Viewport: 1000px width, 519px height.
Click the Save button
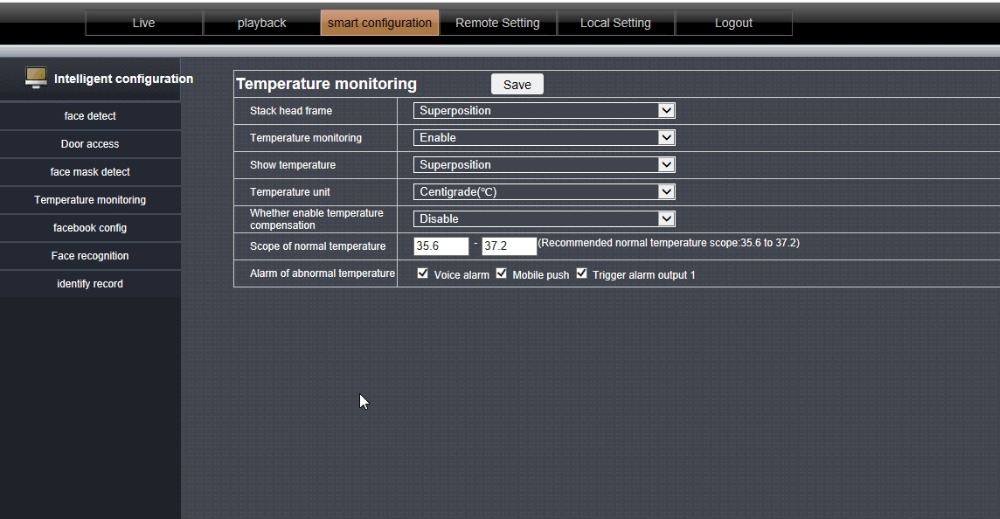click(x=517, y=84)
